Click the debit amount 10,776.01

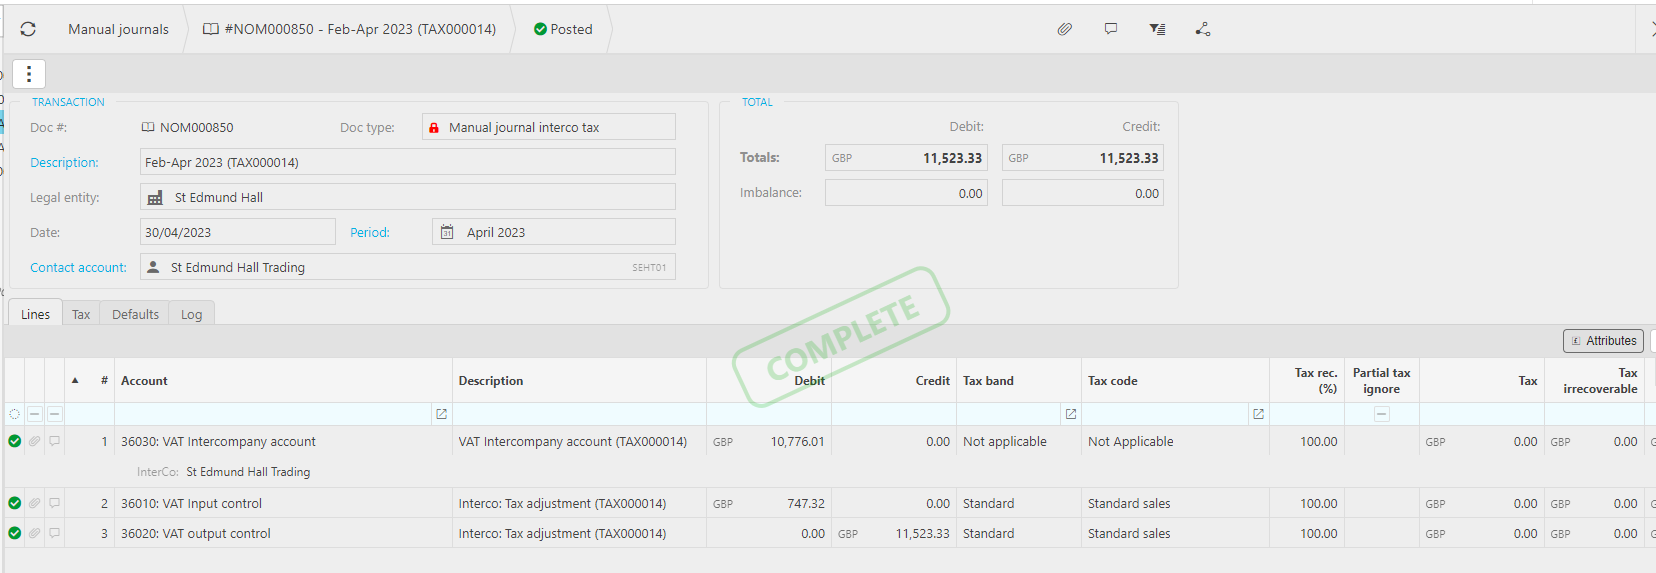[797, 442]
